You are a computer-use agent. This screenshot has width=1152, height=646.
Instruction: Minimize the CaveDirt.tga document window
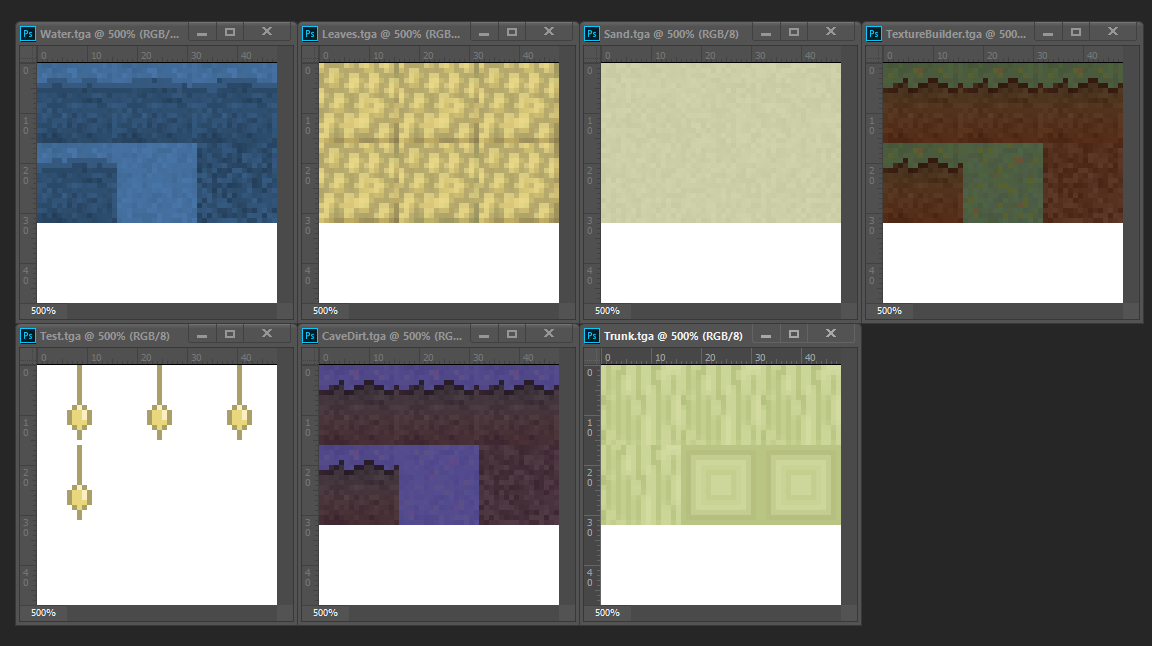pyautogui.click(x=484, y=335)
